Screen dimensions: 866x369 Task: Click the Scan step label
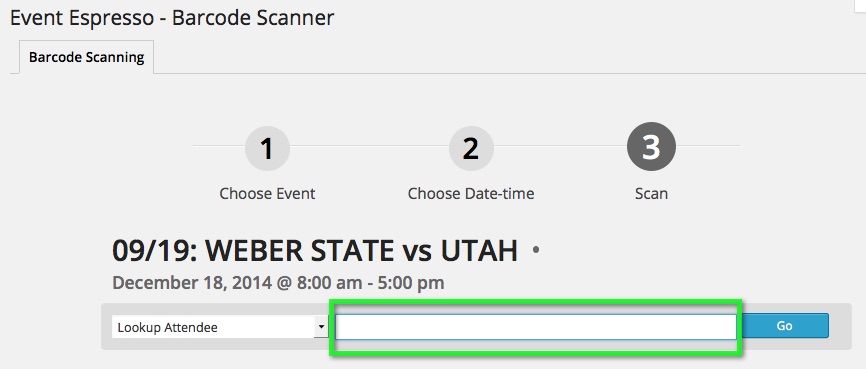pos(651,194)
